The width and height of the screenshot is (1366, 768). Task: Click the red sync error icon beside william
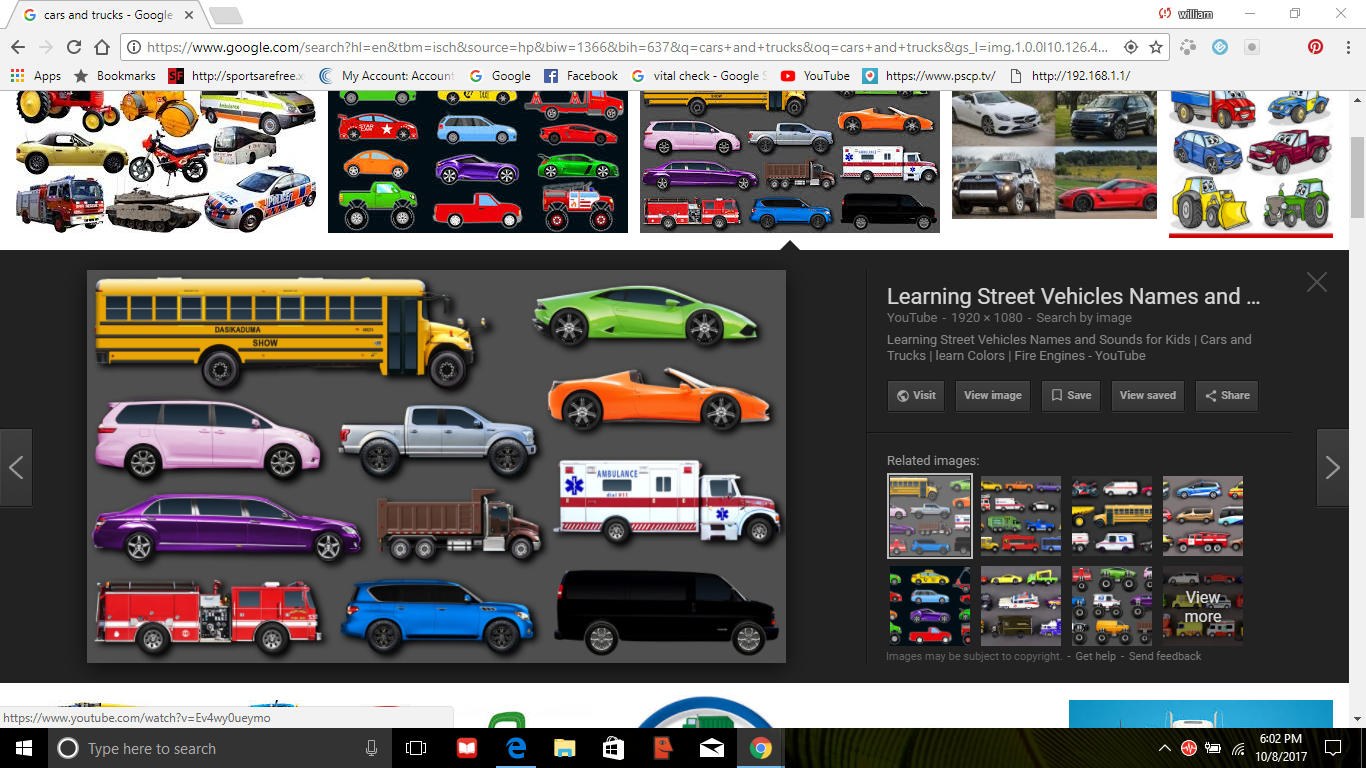[x=1165, y=14]
